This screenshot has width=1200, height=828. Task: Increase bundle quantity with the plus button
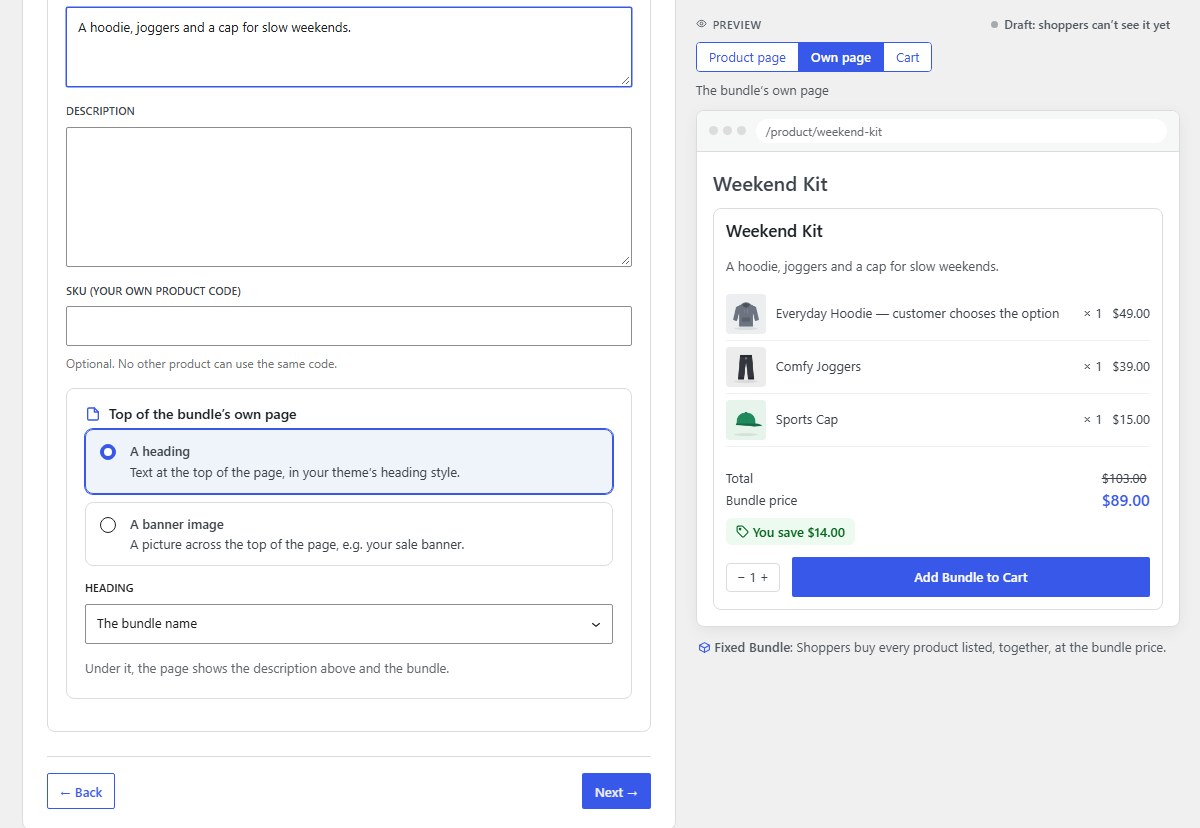pyautogui.click(x=765, y=577)
